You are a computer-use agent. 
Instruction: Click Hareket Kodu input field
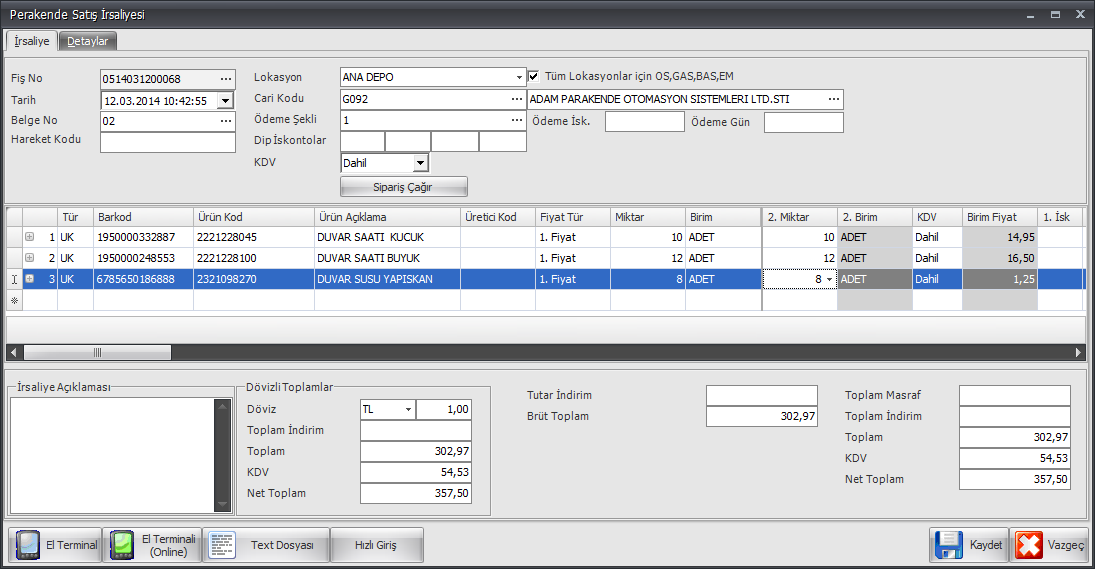click(x=168, y=142)
